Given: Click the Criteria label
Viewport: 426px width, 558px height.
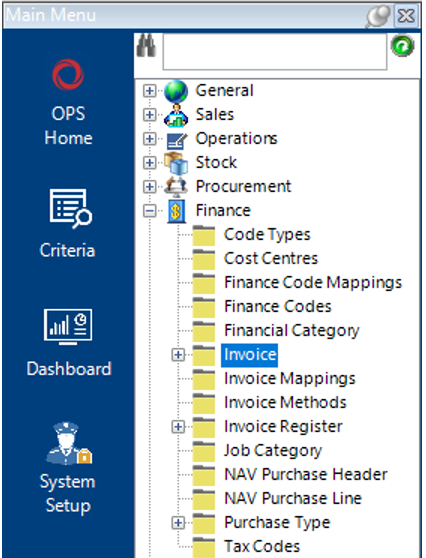Looking at the screenshot, I should [x=67, y=250].
